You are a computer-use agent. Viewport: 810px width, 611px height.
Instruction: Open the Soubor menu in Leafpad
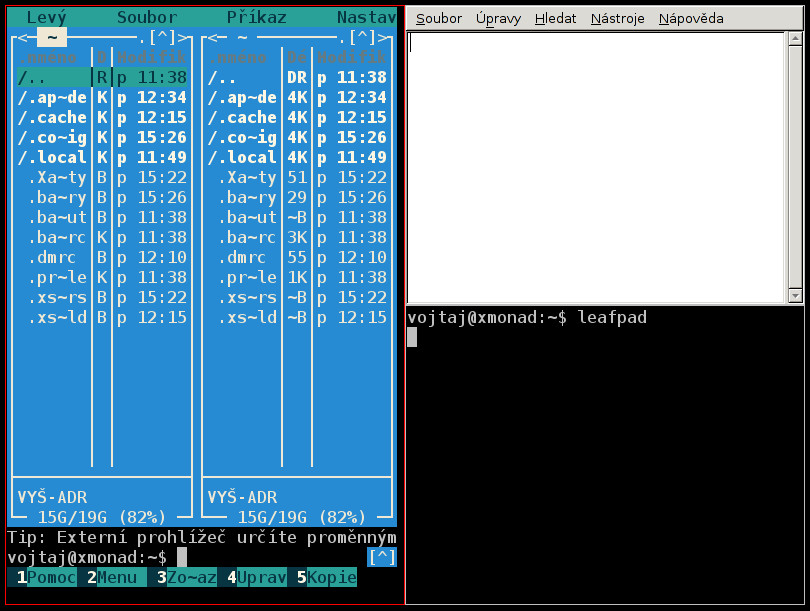[439, 19]
